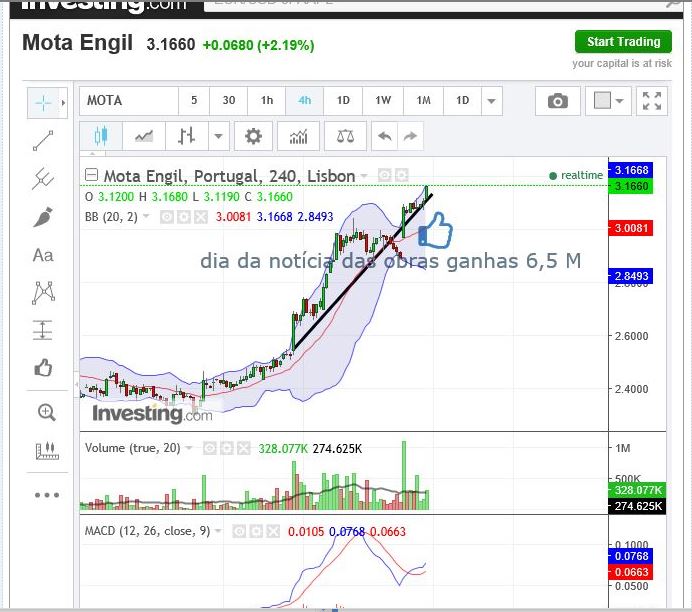Expand the cursor tool flyout arrow
The width and height of the screenshot is (692, 612).
coord(64,103)
